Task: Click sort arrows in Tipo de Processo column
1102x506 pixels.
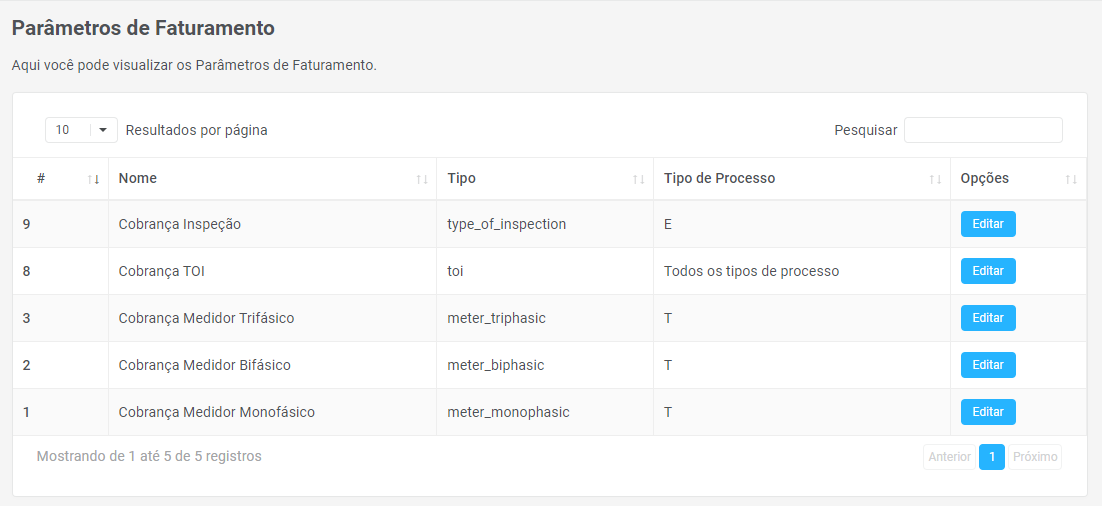Action: point(935,179)
